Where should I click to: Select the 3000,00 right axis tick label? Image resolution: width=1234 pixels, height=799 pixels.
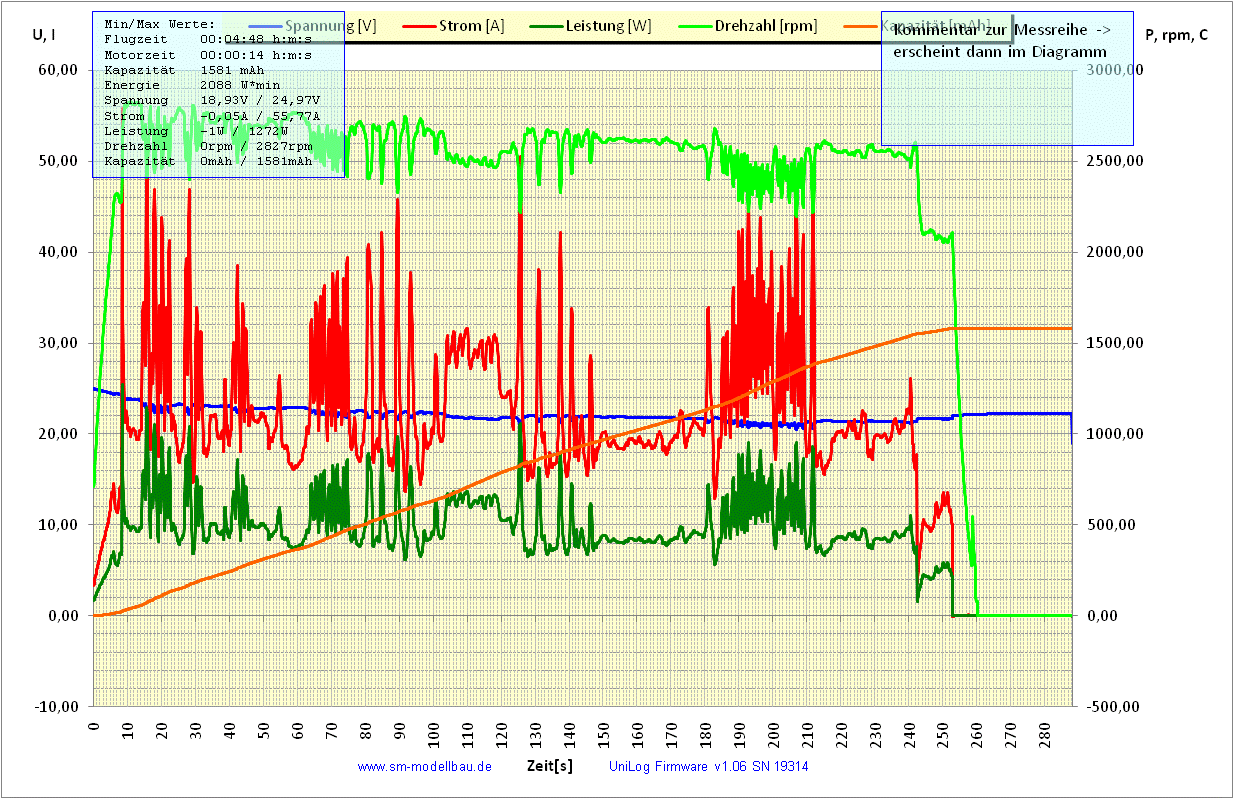[x=1112, y=70]
